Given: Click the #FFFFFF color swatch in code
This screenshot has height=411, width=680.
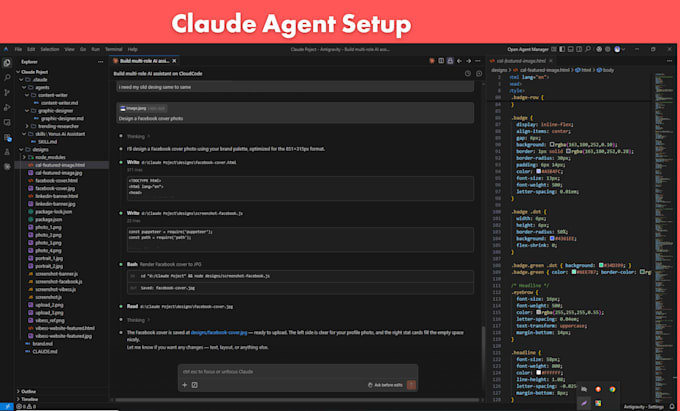Looking at the screenshot, I should click(x=539, y=372).
